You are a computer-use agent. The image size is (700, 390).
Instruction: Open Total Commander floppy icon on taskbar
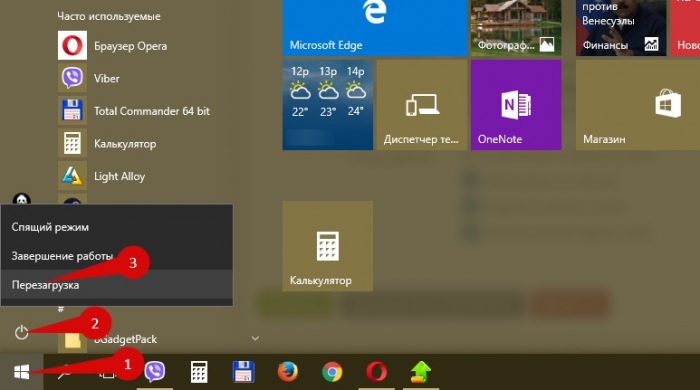243,372
